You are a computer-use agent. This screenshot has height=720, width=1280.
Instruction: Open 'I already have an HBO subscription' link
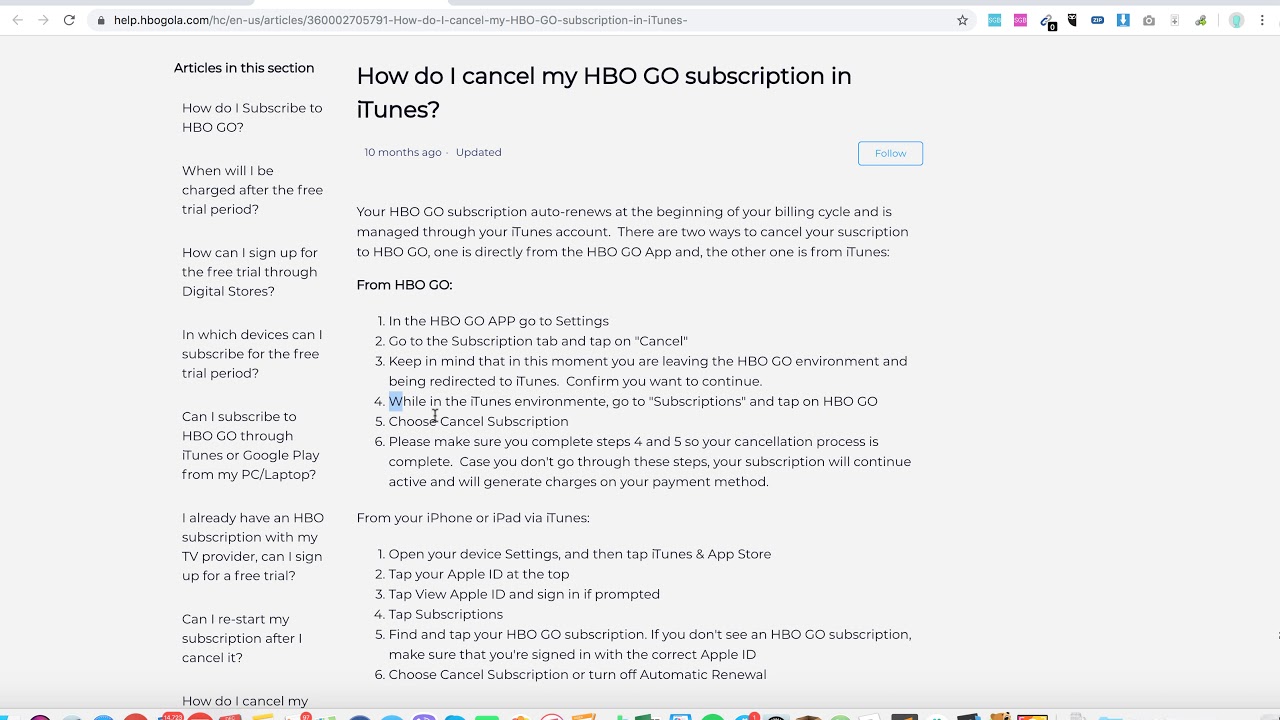pyautogui.click(x=253, y=547)
